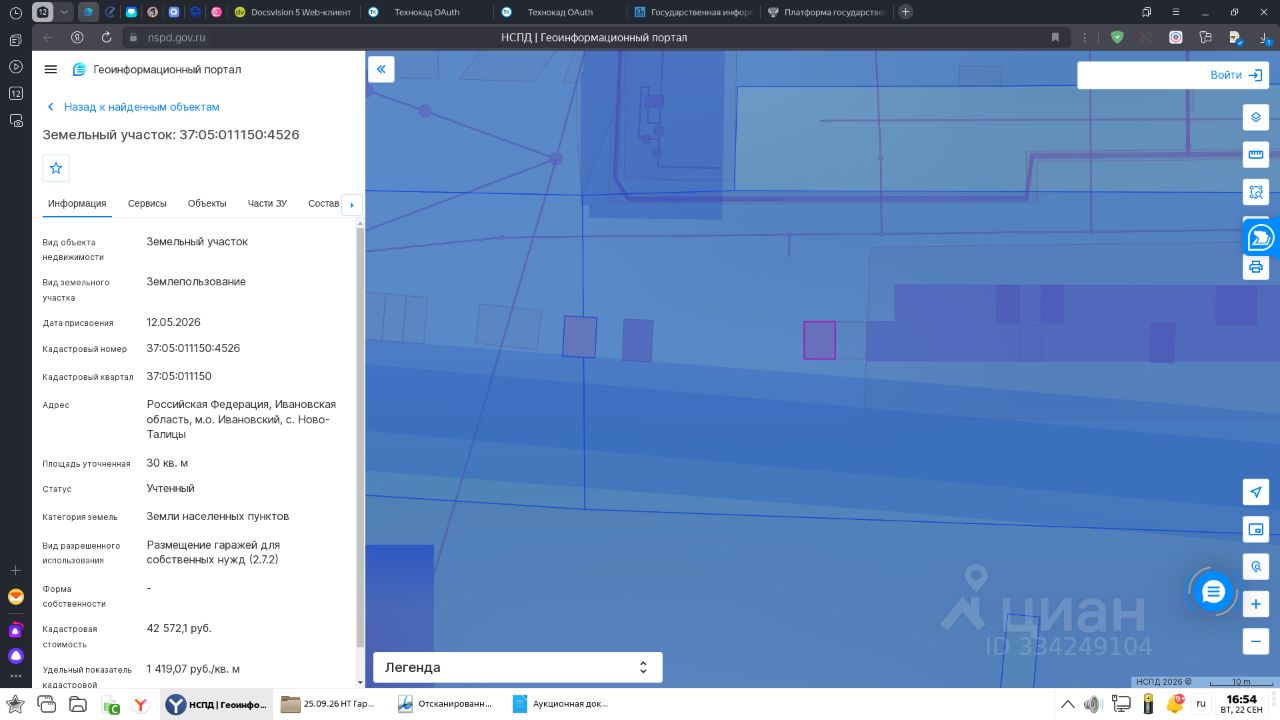The width and height of the screenshot is (1280, 720).
Task: Switch to the Сервисы tab
Action: coord(147,203)
